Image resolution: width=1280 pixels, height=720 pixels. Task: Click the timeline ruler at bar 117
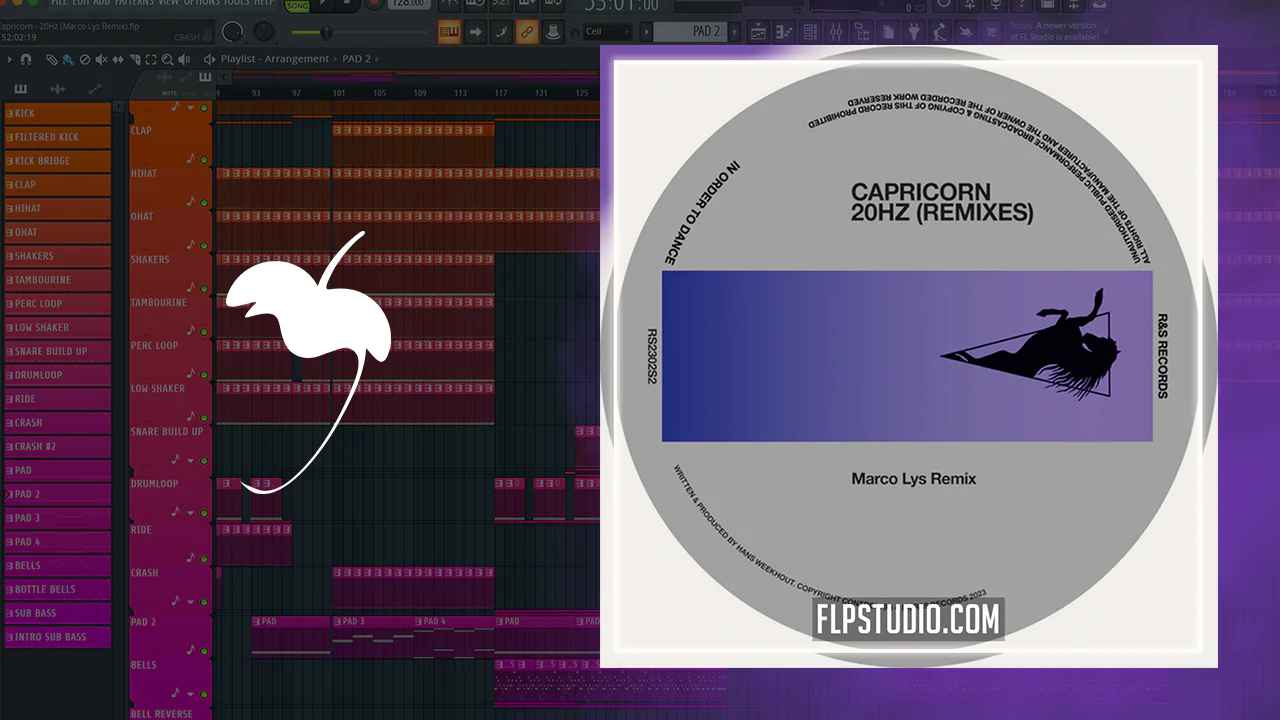(x=501, y=93)
